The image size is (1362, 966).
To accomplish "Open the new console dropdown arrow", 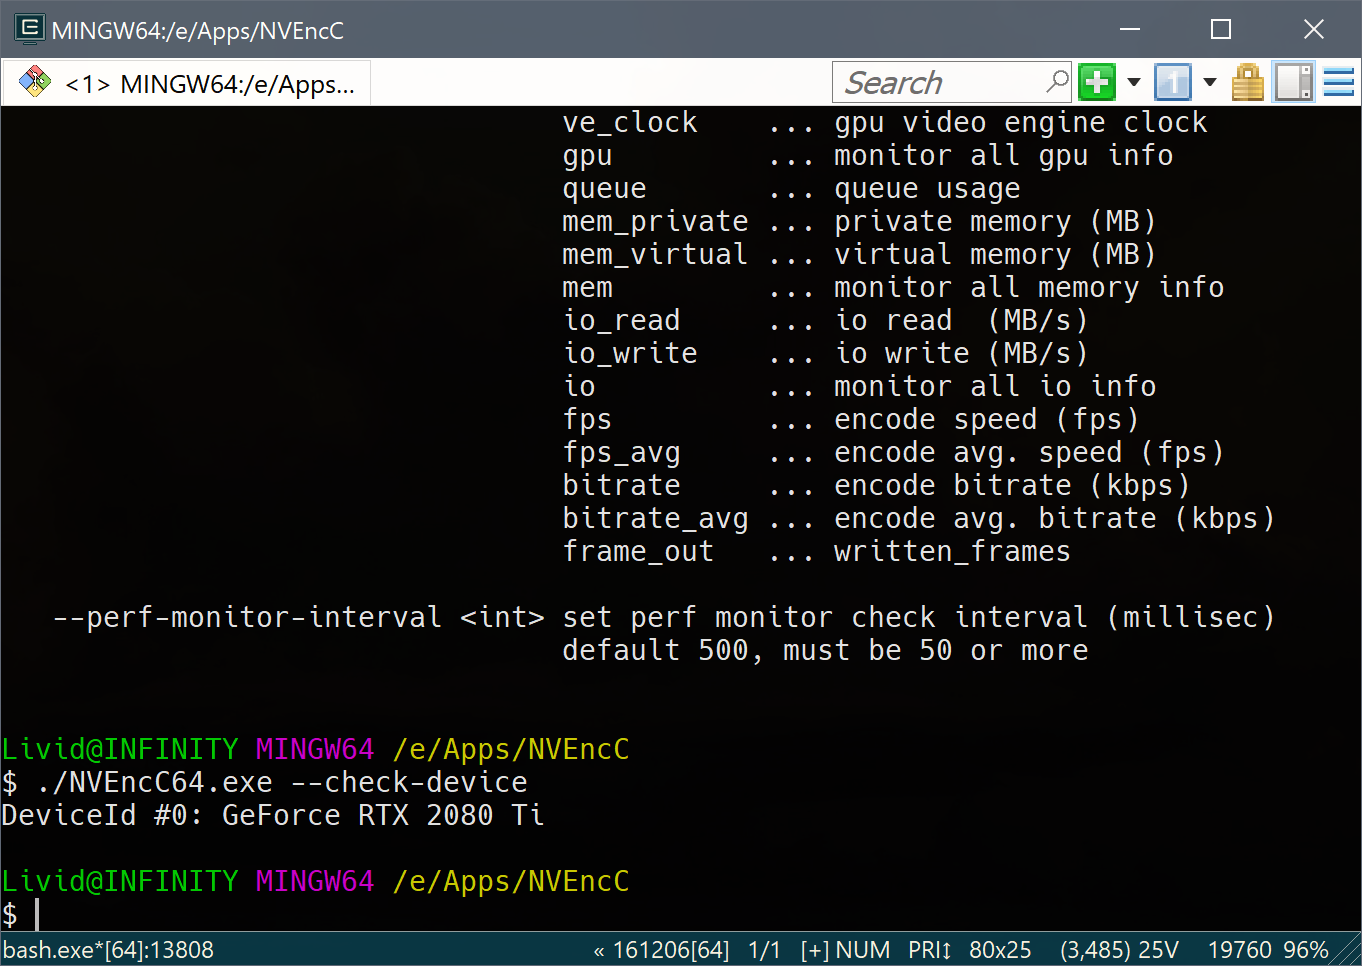I will pos(1134,82).
